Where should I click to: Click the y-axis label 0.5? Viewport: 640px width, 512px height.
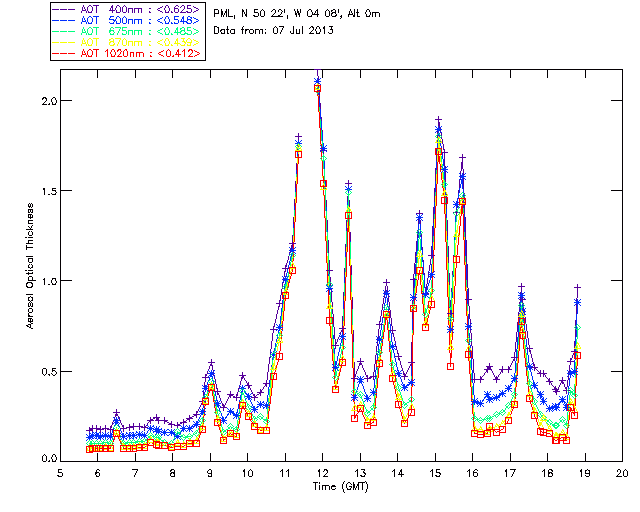49,372
